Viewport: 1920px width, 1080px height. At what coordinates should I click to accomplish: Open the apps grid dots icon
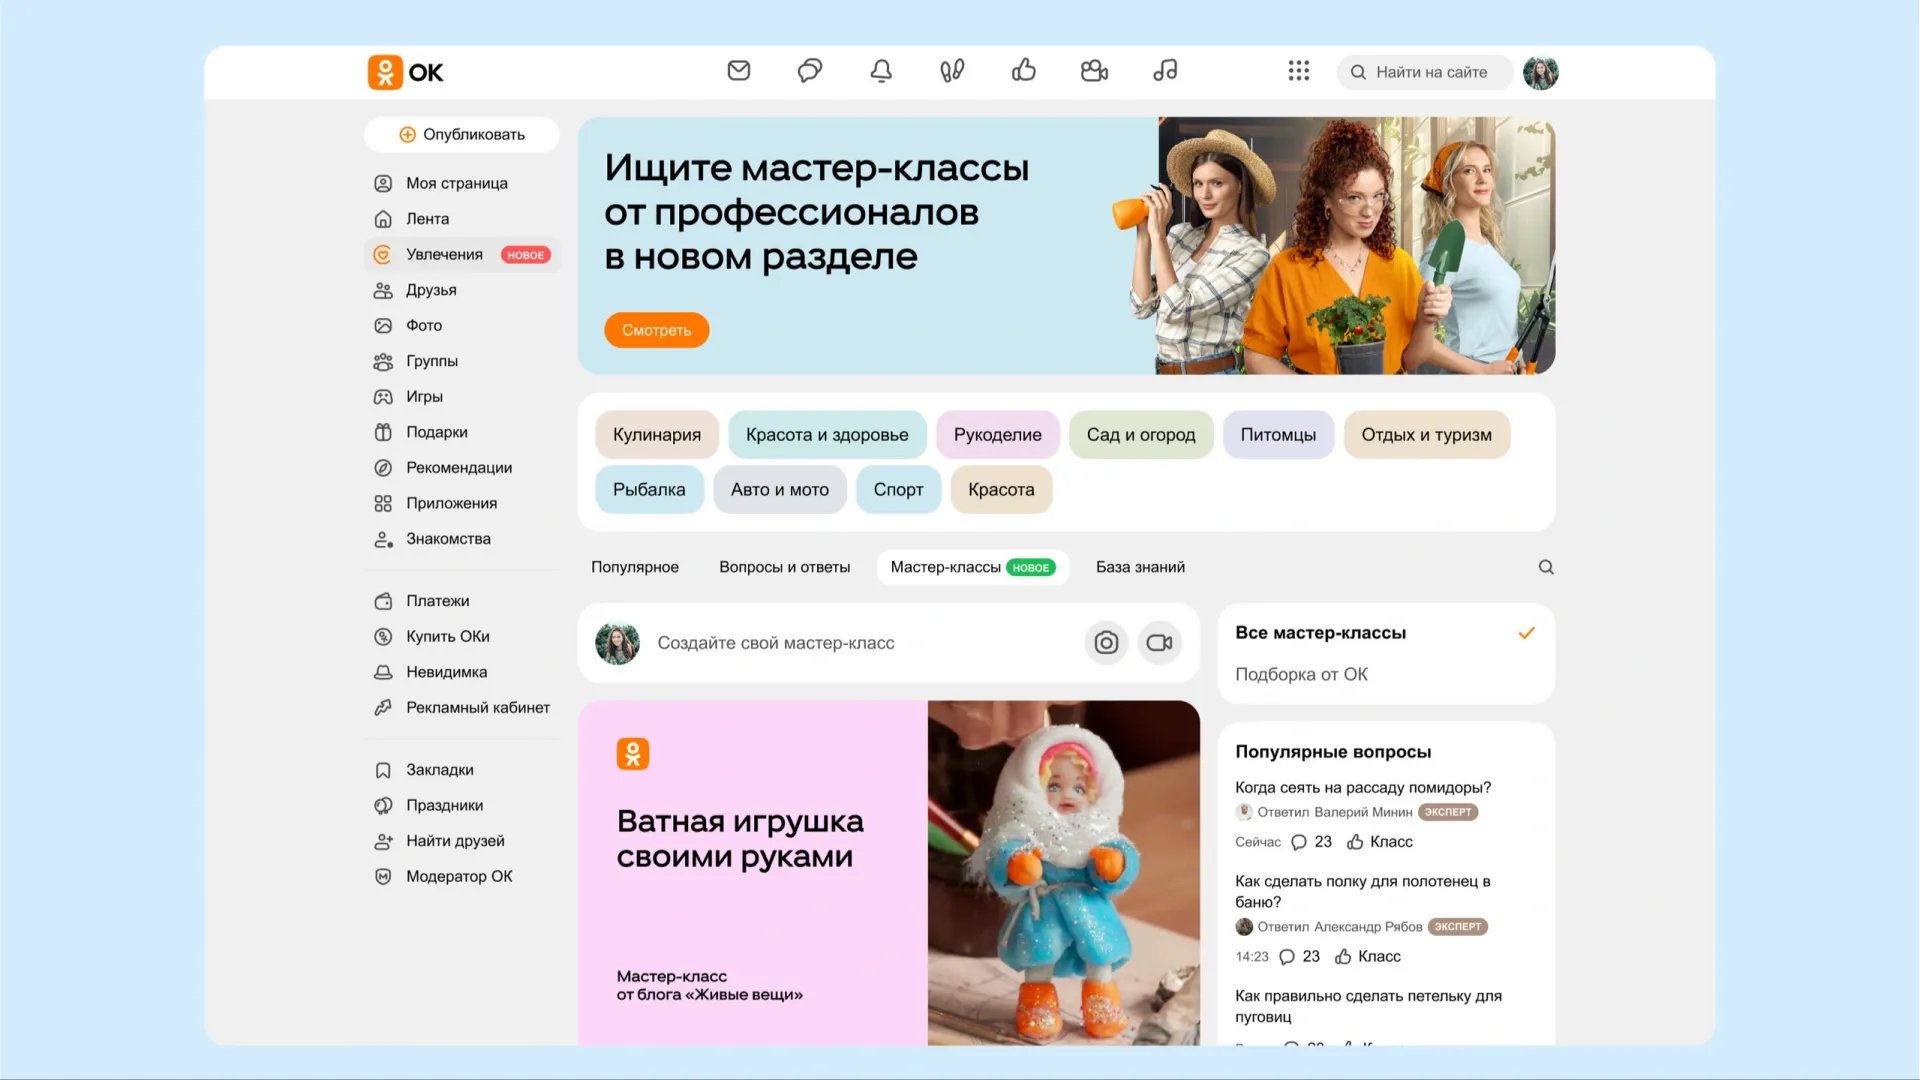click(x=1299, y=71)
